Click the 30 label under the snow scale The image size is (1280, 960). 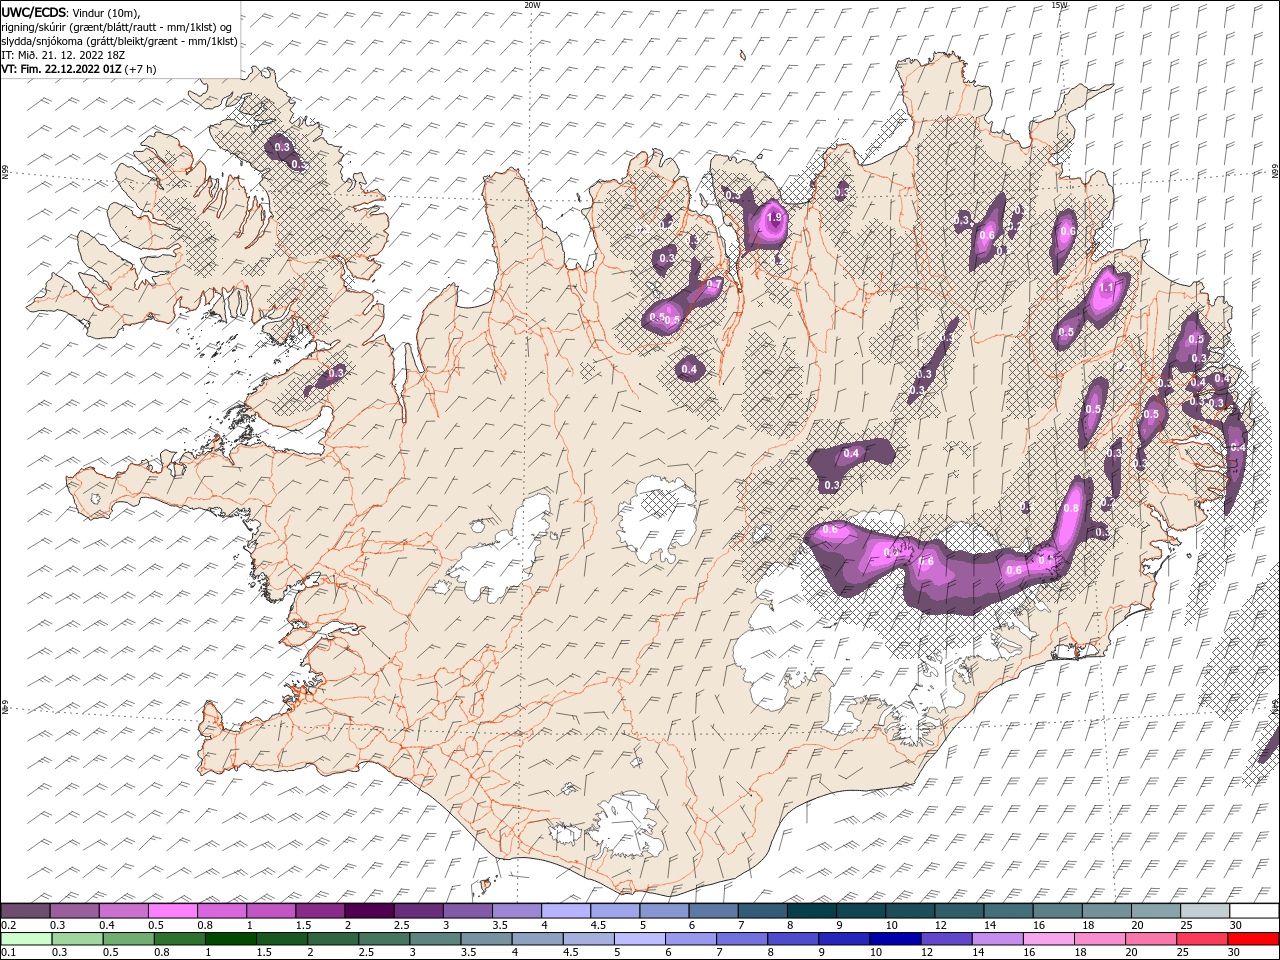(1236, 925)
